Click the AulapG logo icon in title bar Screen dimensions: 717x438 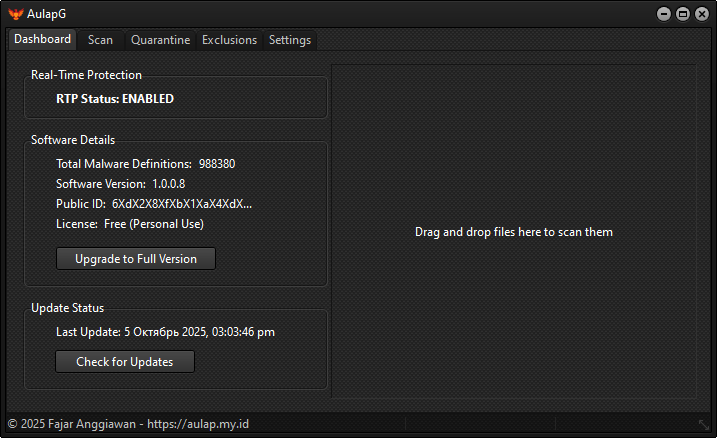pos(15,14)
